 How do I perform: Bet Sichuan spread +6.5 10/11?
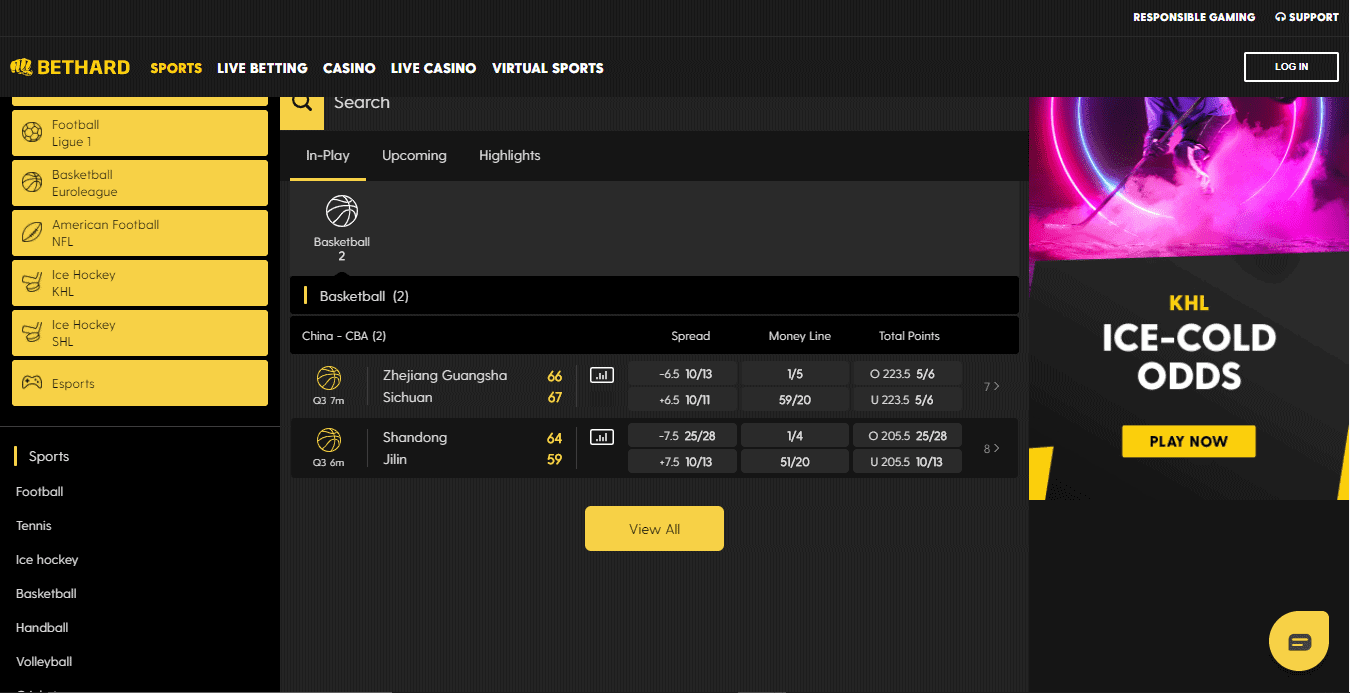click(x=683, y=399)
